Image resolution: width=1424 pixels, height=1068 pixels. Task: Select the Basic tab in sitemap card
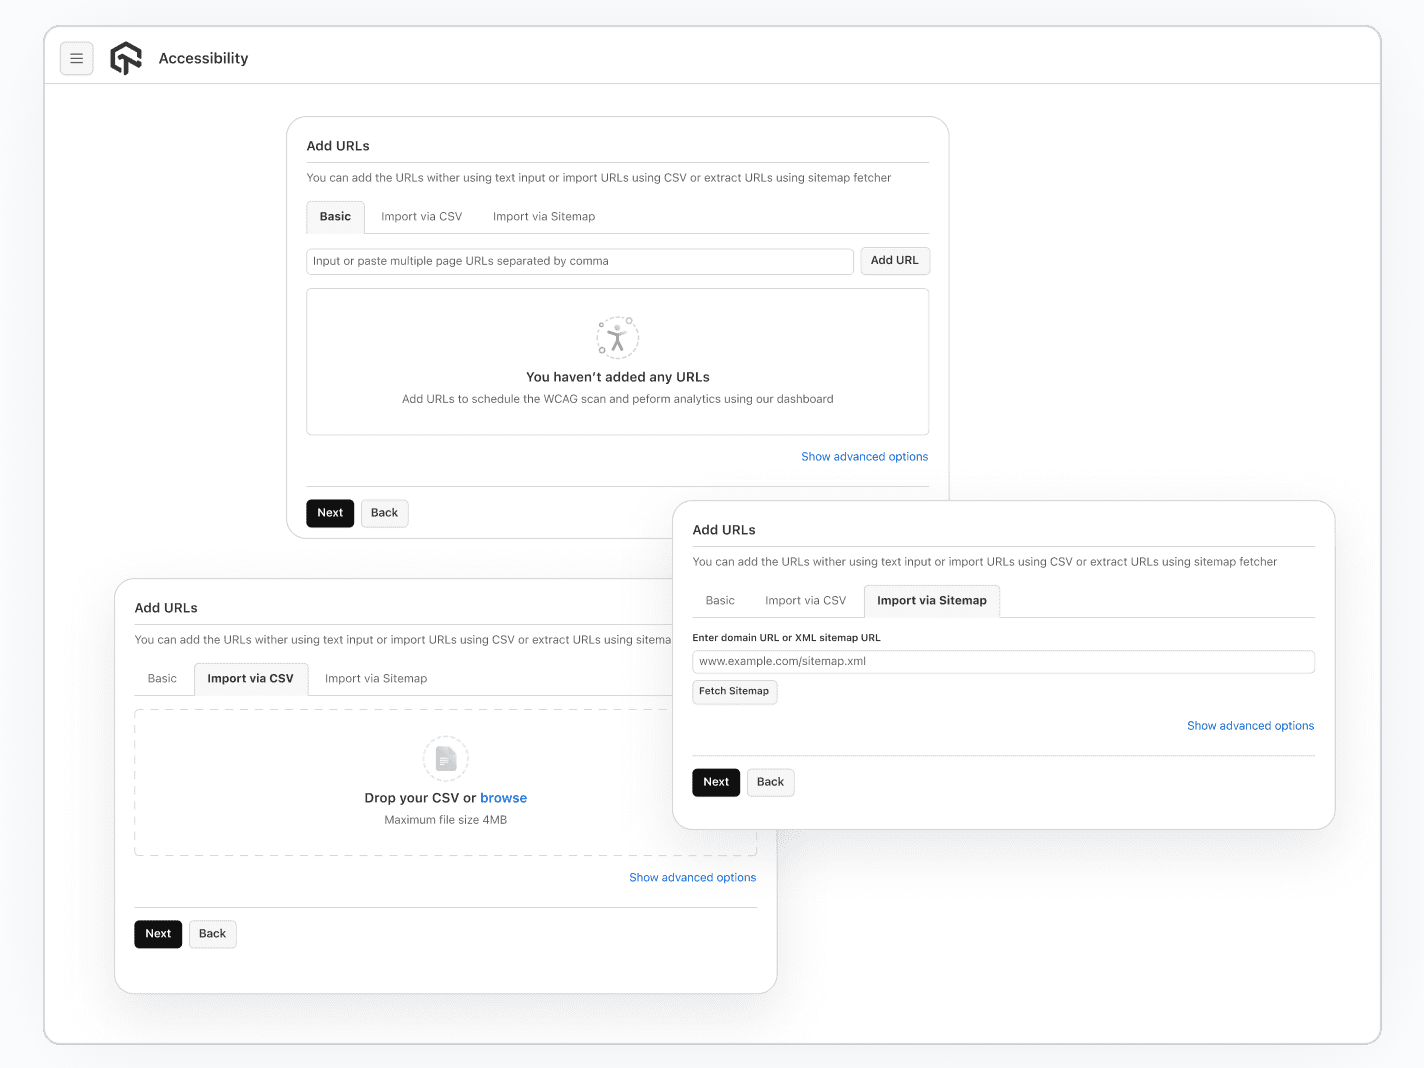720,601
